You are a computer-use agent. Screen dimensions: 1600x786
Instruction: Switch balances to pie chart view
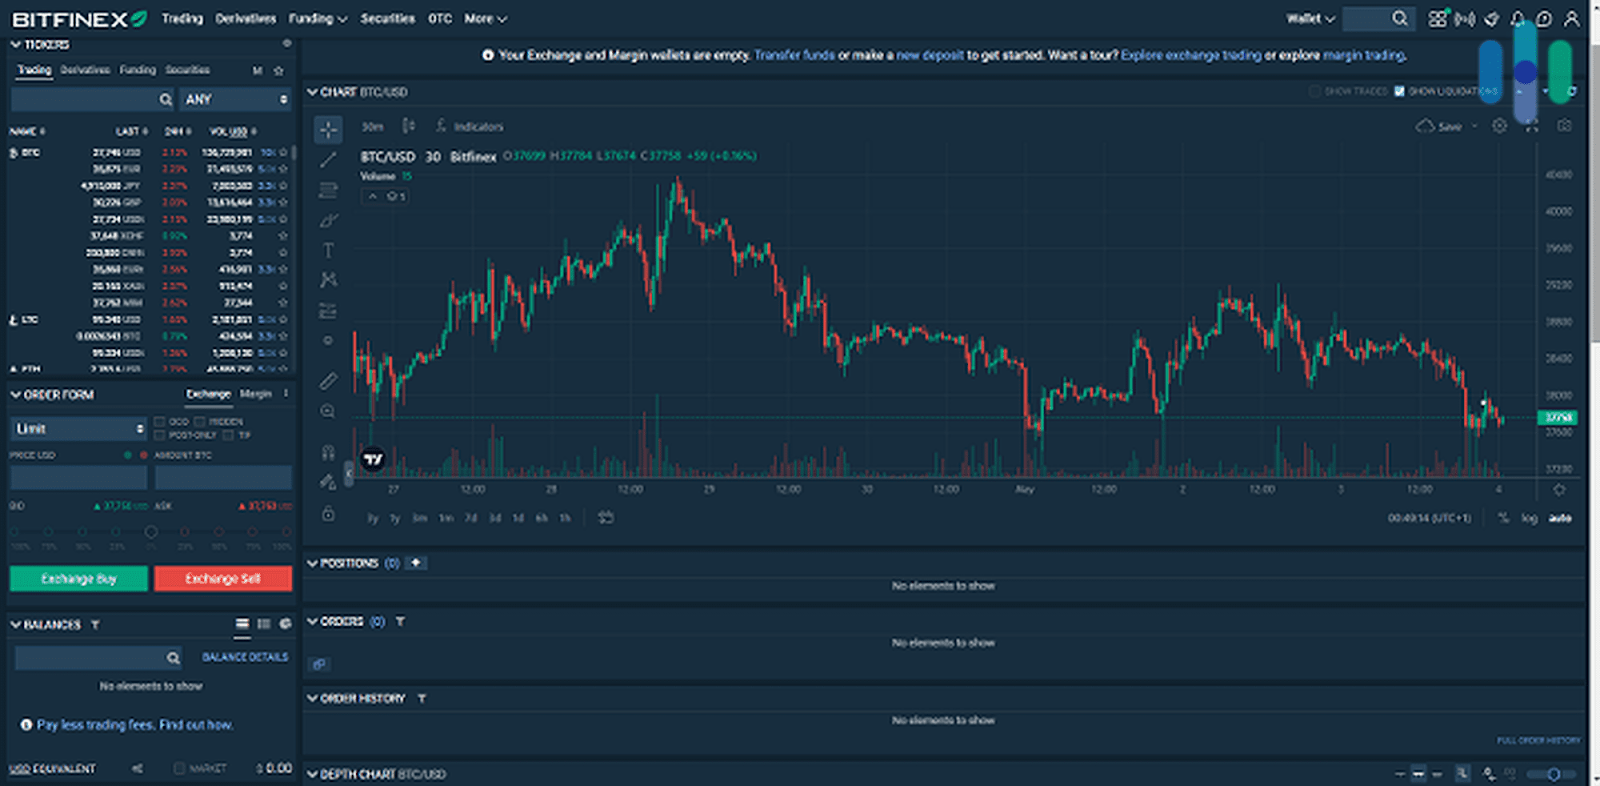click(285, 624)
